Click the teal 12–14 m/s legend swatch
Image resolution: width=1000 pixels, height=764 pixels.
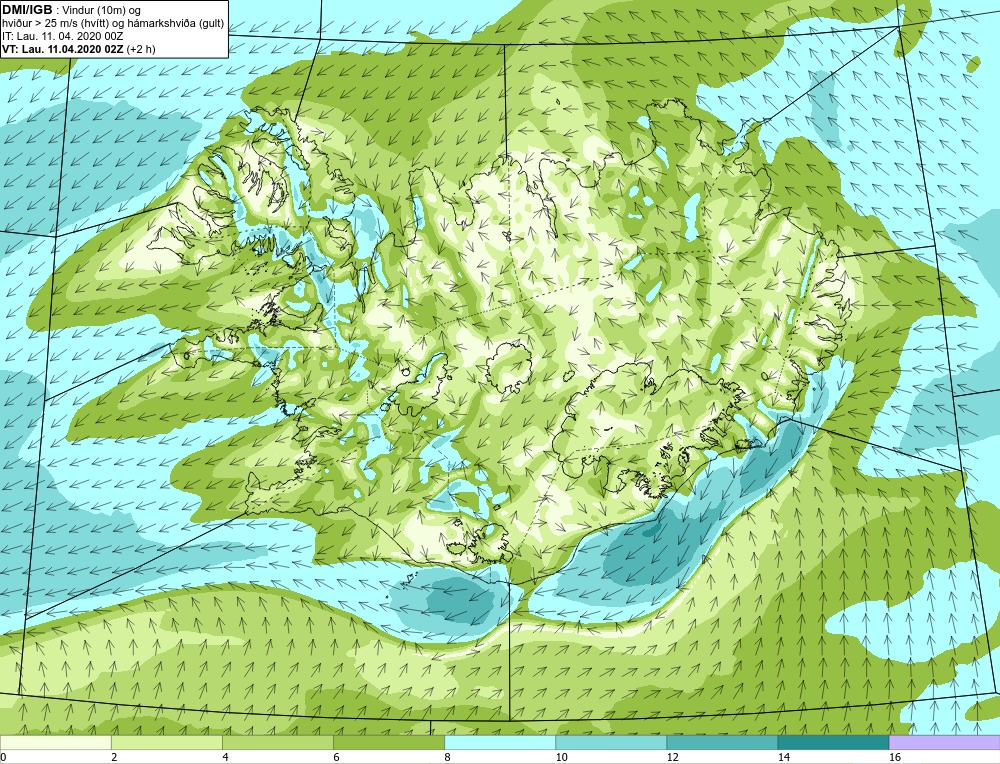[722, 742]
